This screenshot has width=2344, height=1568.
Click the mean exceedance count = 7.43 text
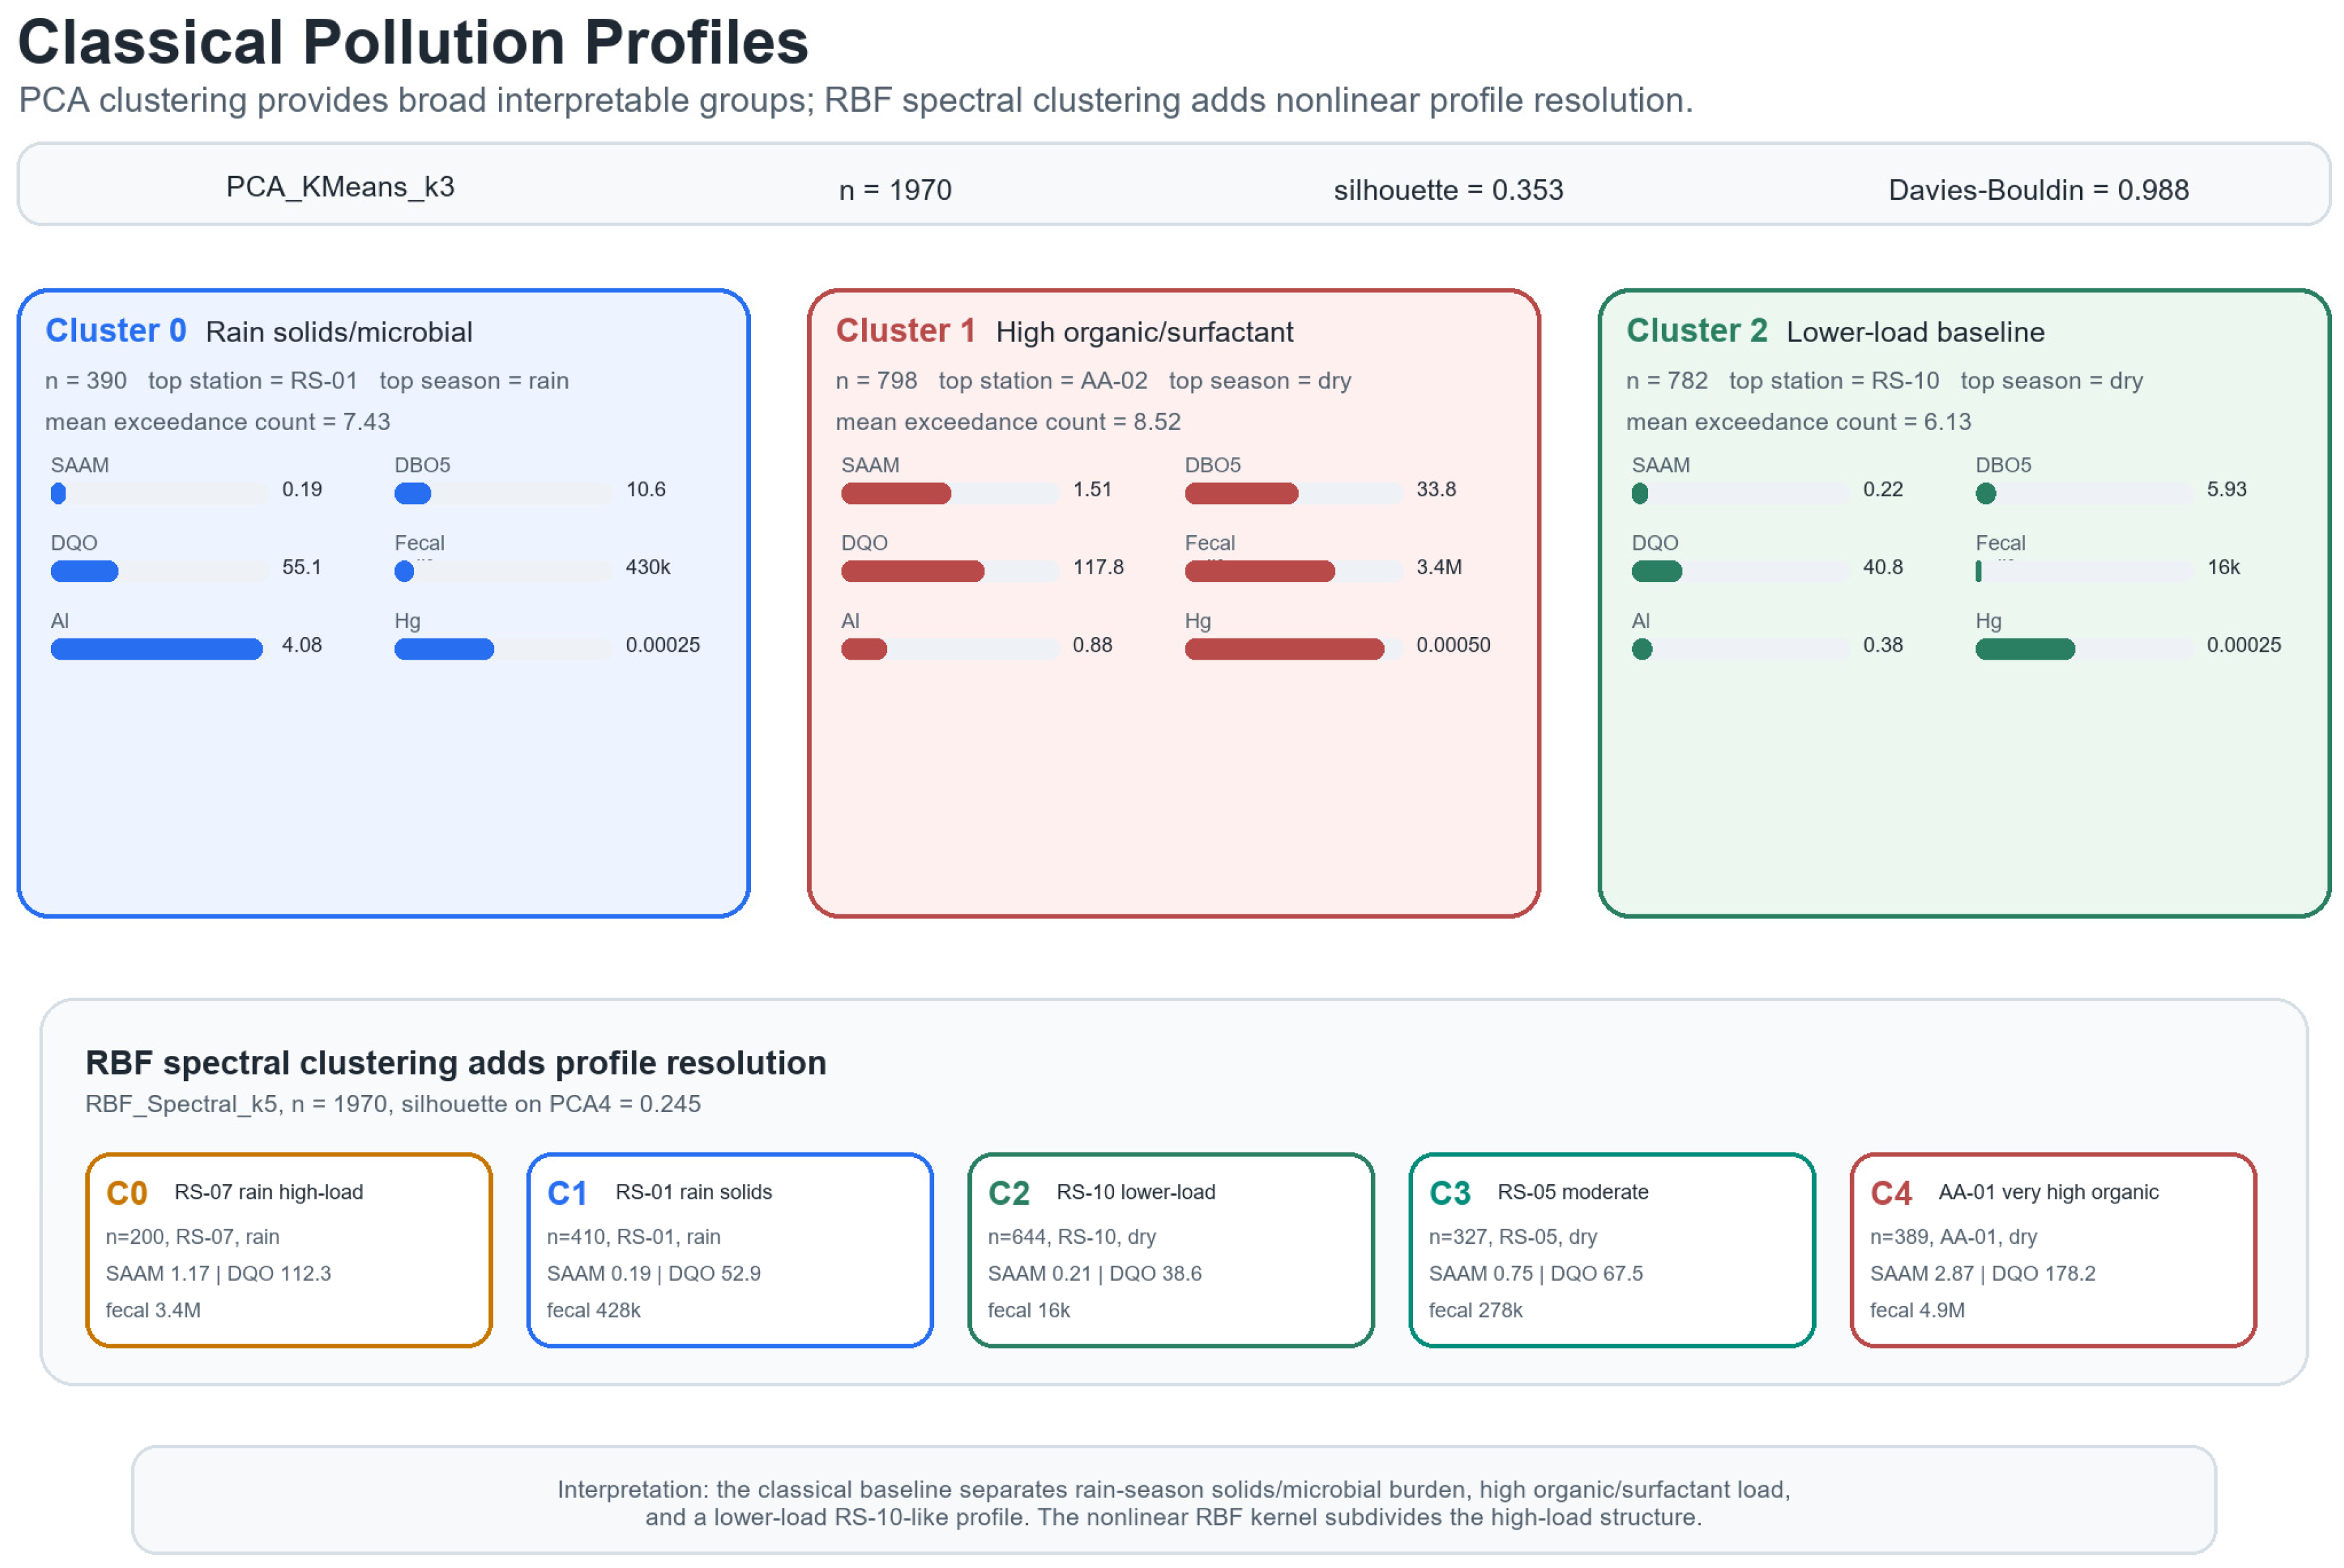217,422
